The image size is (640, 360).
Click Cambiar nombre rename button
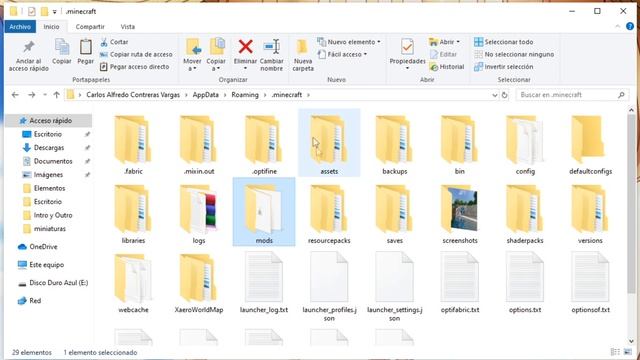(x=271, y=56)
